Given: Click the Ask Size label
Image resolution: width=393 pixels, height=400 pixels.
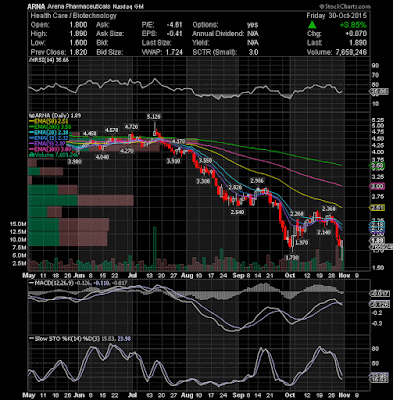Looking at the screenshot, I should (110, 34).
